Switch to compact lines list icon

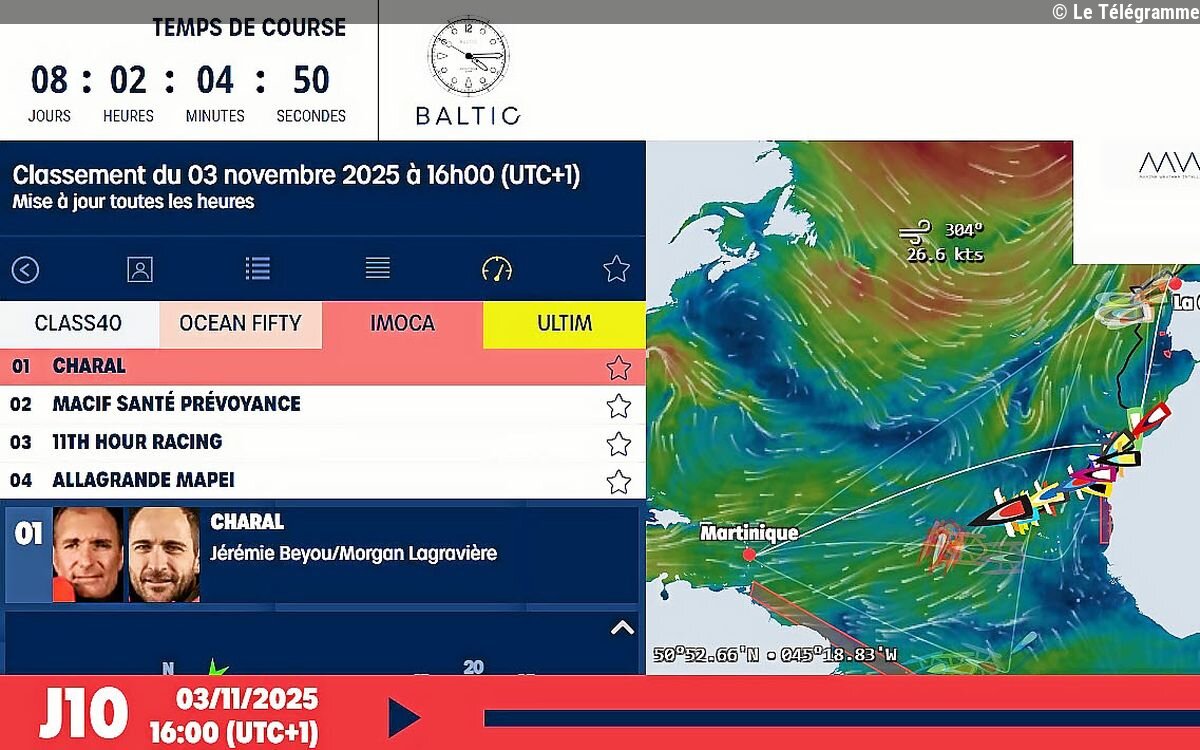point(377,268)
